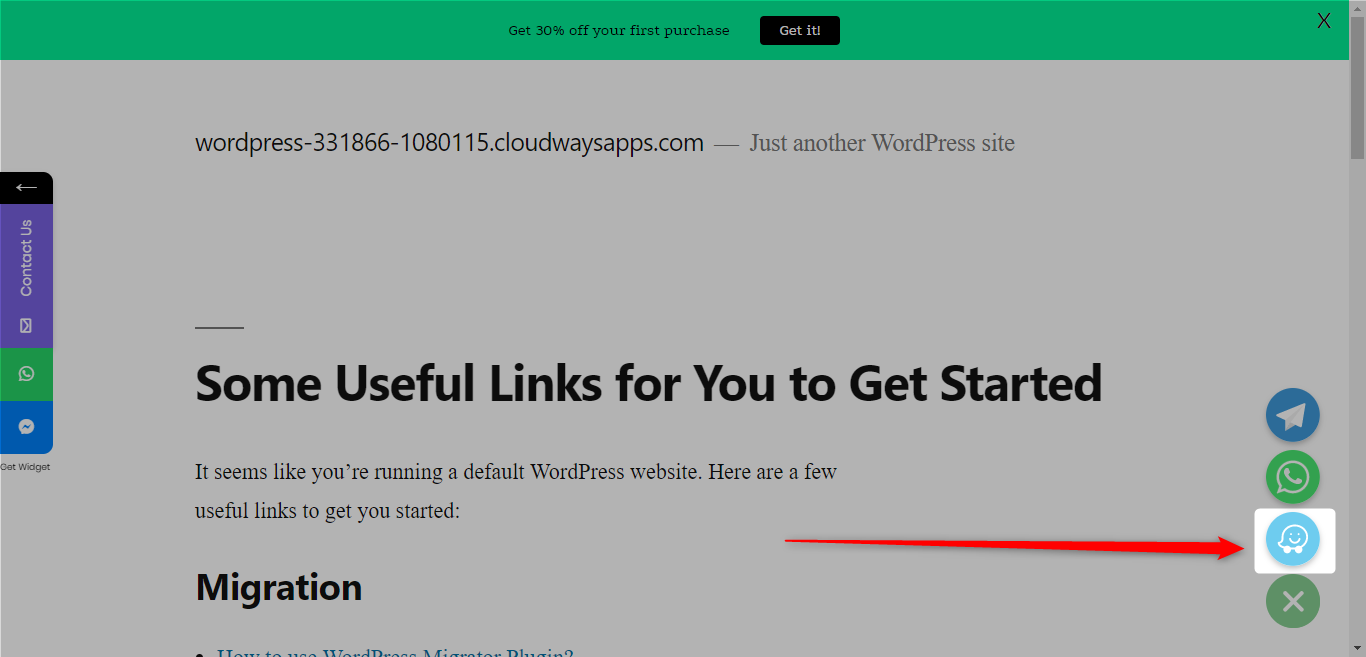The height and width of the screenshot is (657, 1366).
Task: Click the "Get it!" promo button
Action: [800, 31]
